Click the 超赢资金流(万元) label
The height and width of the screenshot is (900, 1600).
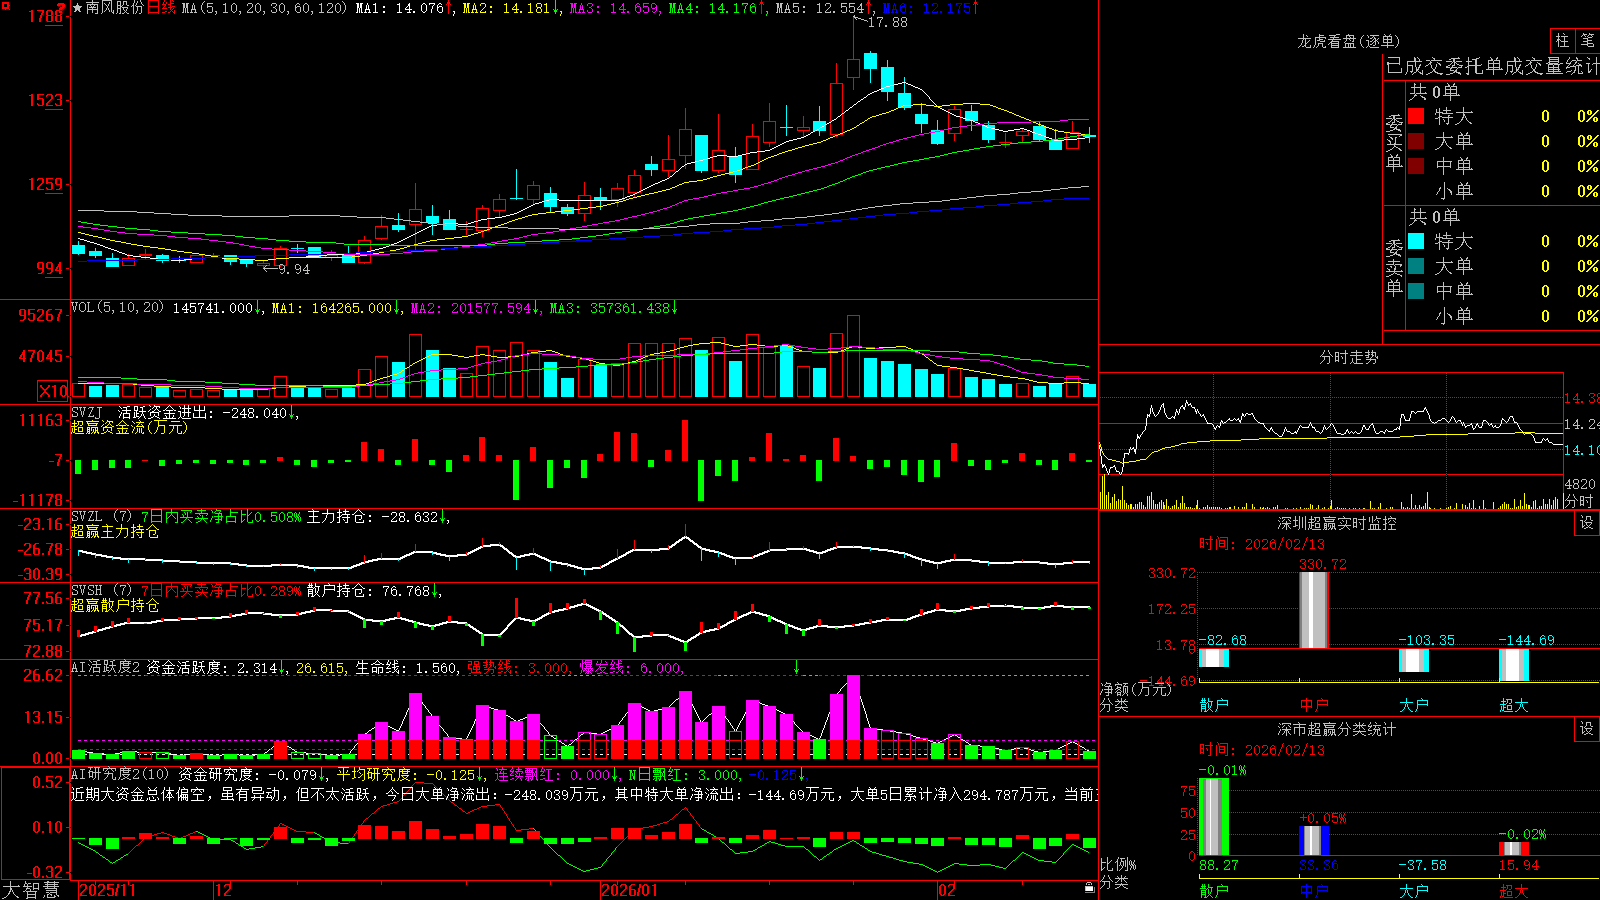point(129,427)
